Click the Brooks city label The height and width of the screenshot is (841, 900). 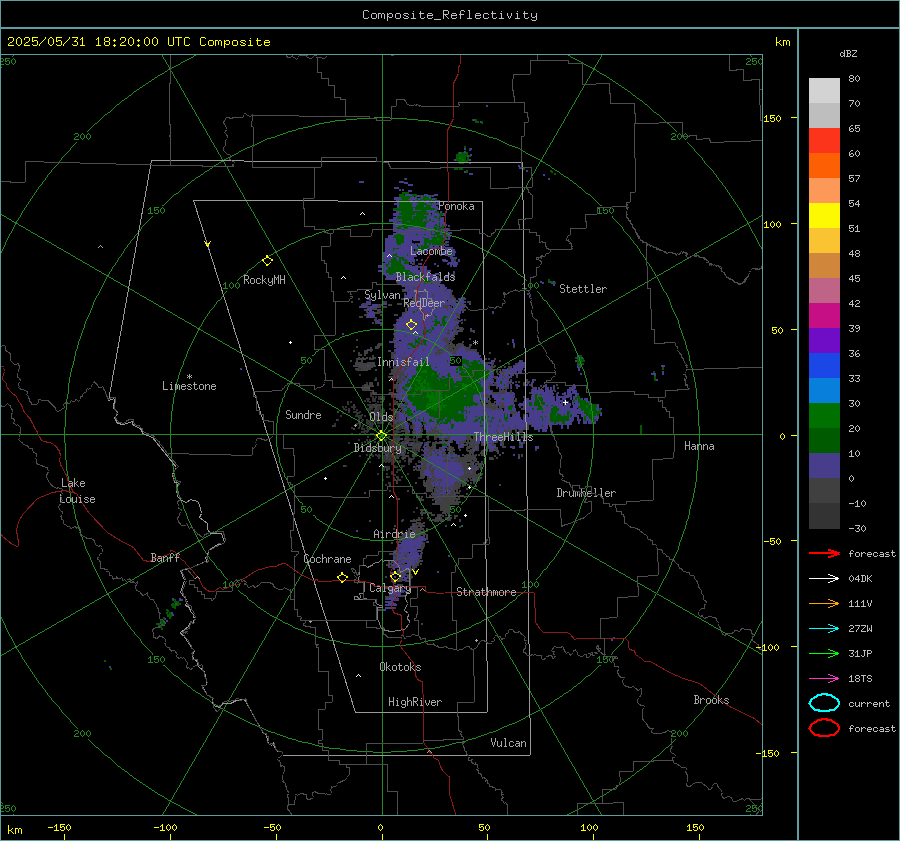(x=711, y=700)
